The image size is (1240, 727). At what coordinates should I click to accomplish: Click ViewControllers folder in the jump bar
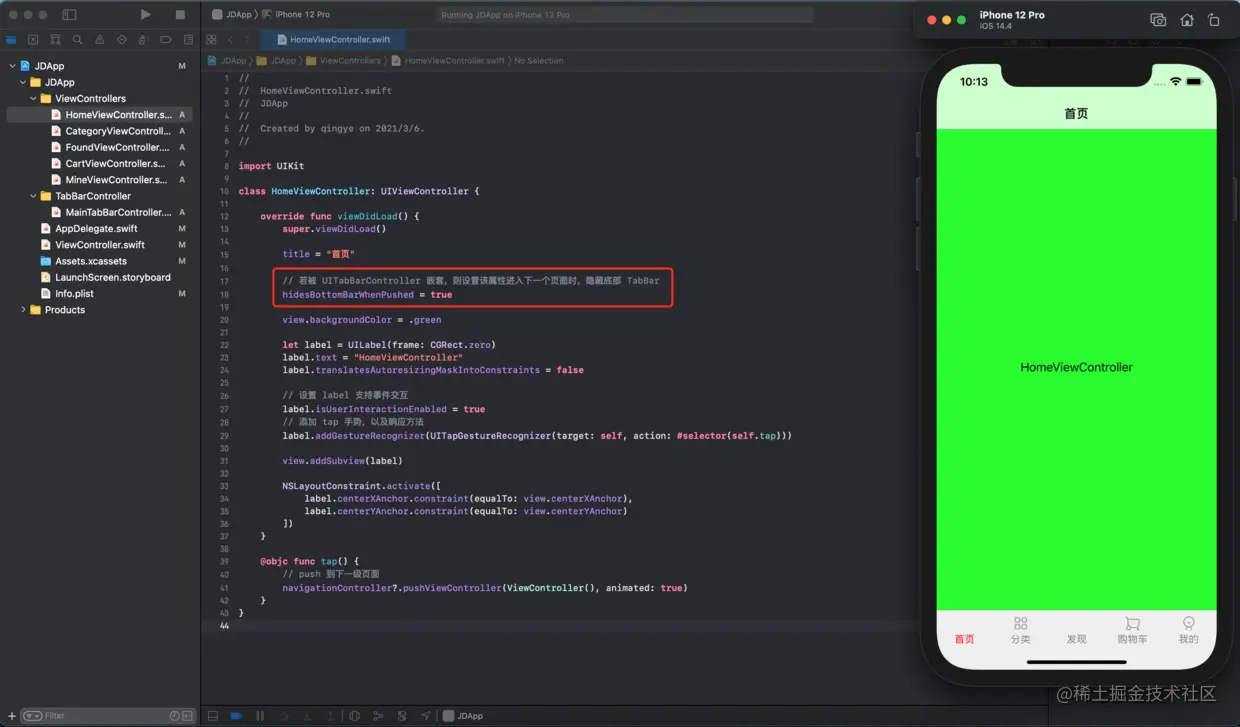point(344,61)
